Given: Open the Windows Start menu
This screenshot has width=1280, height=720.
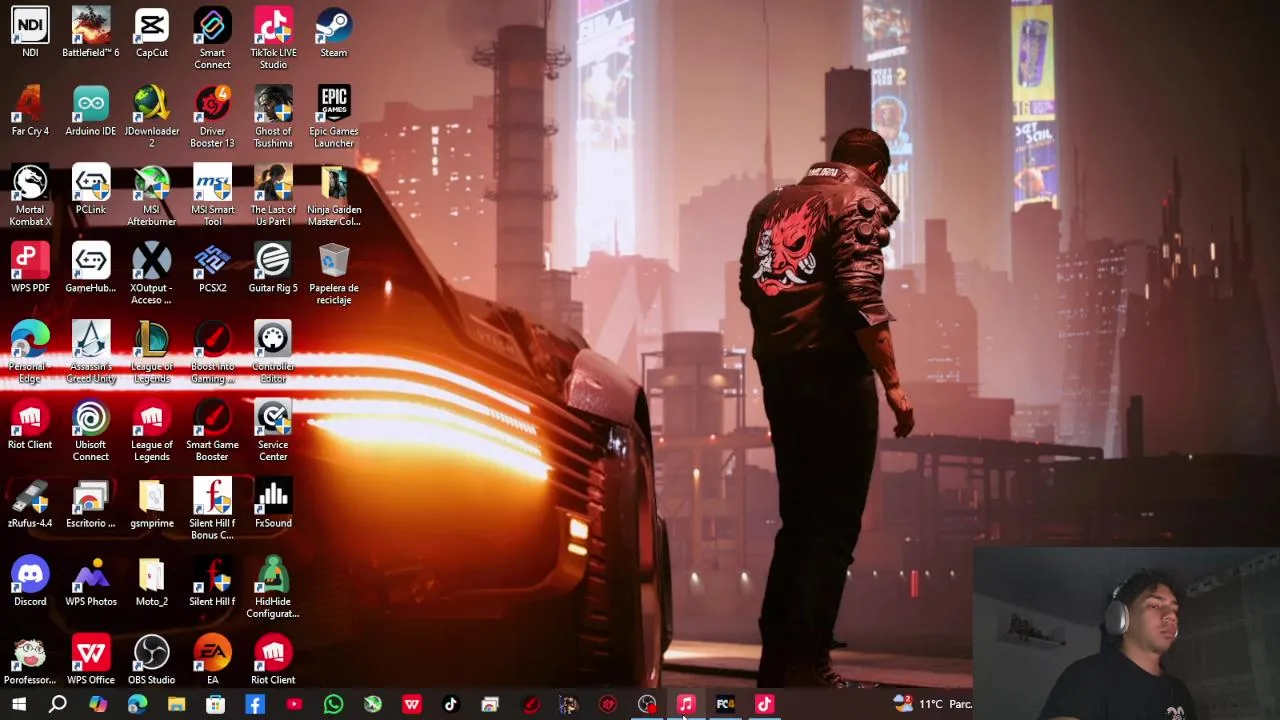Looking at the screenshot, I should coord(19,705).
